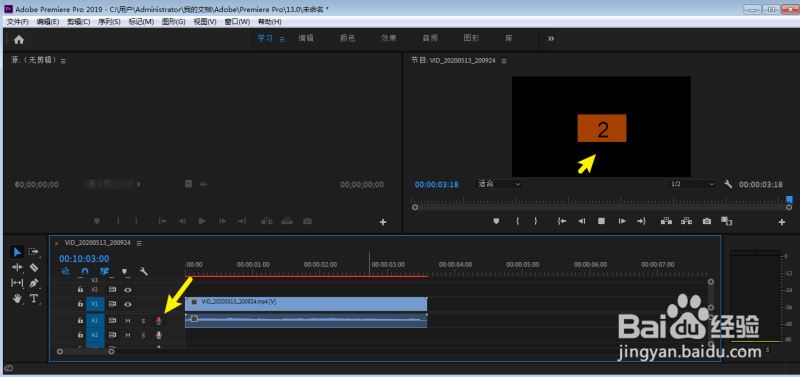Open the 序列(S) menu
Screen dimensions: 800x377
109,22
